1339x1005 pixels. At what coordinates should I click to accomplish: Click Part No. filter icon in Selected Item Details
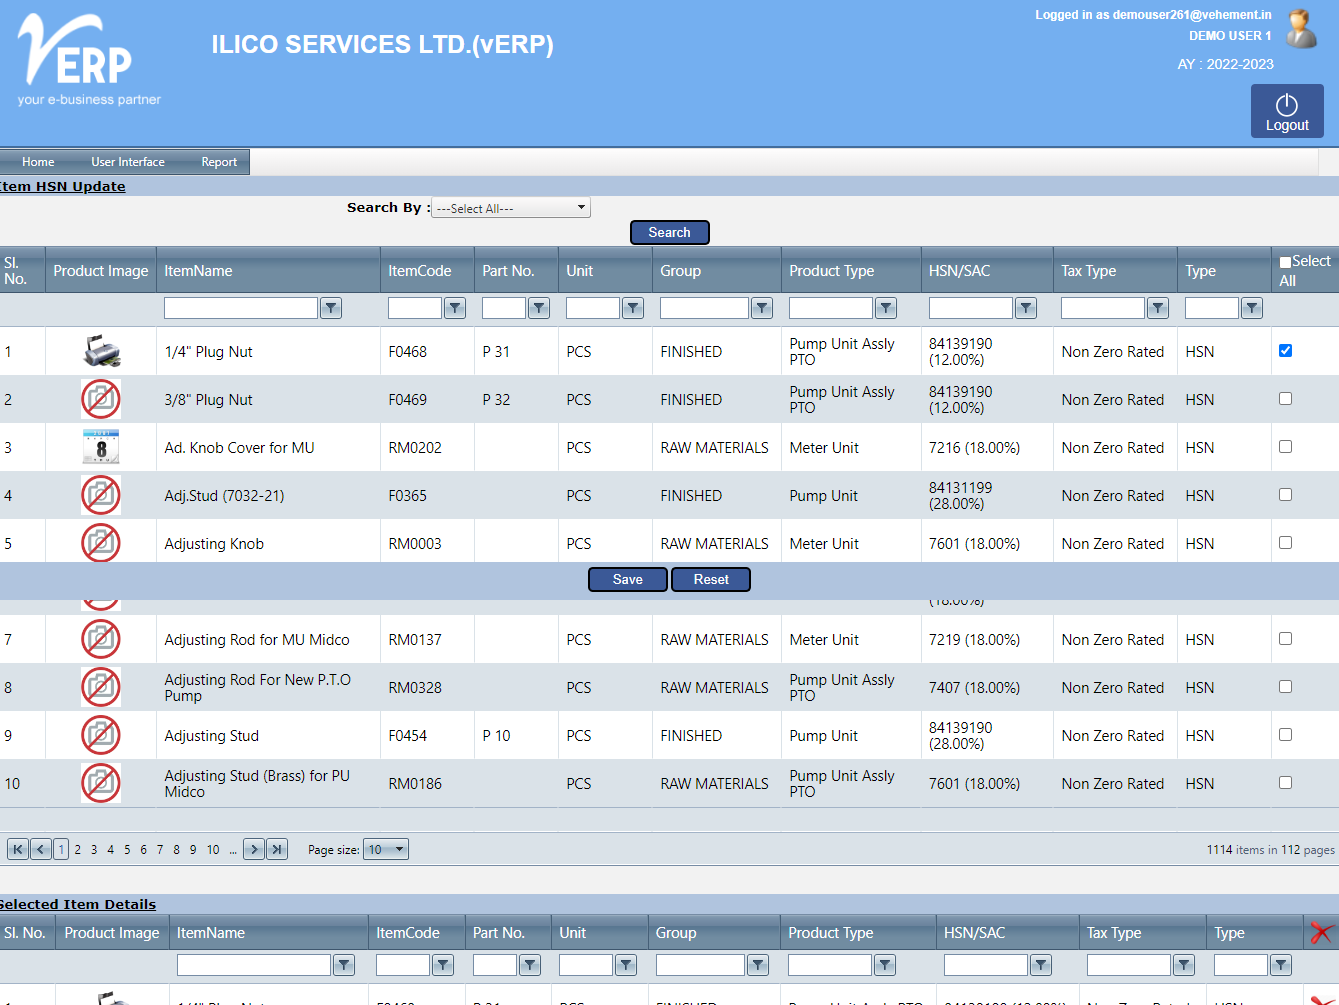pos(530,965)
